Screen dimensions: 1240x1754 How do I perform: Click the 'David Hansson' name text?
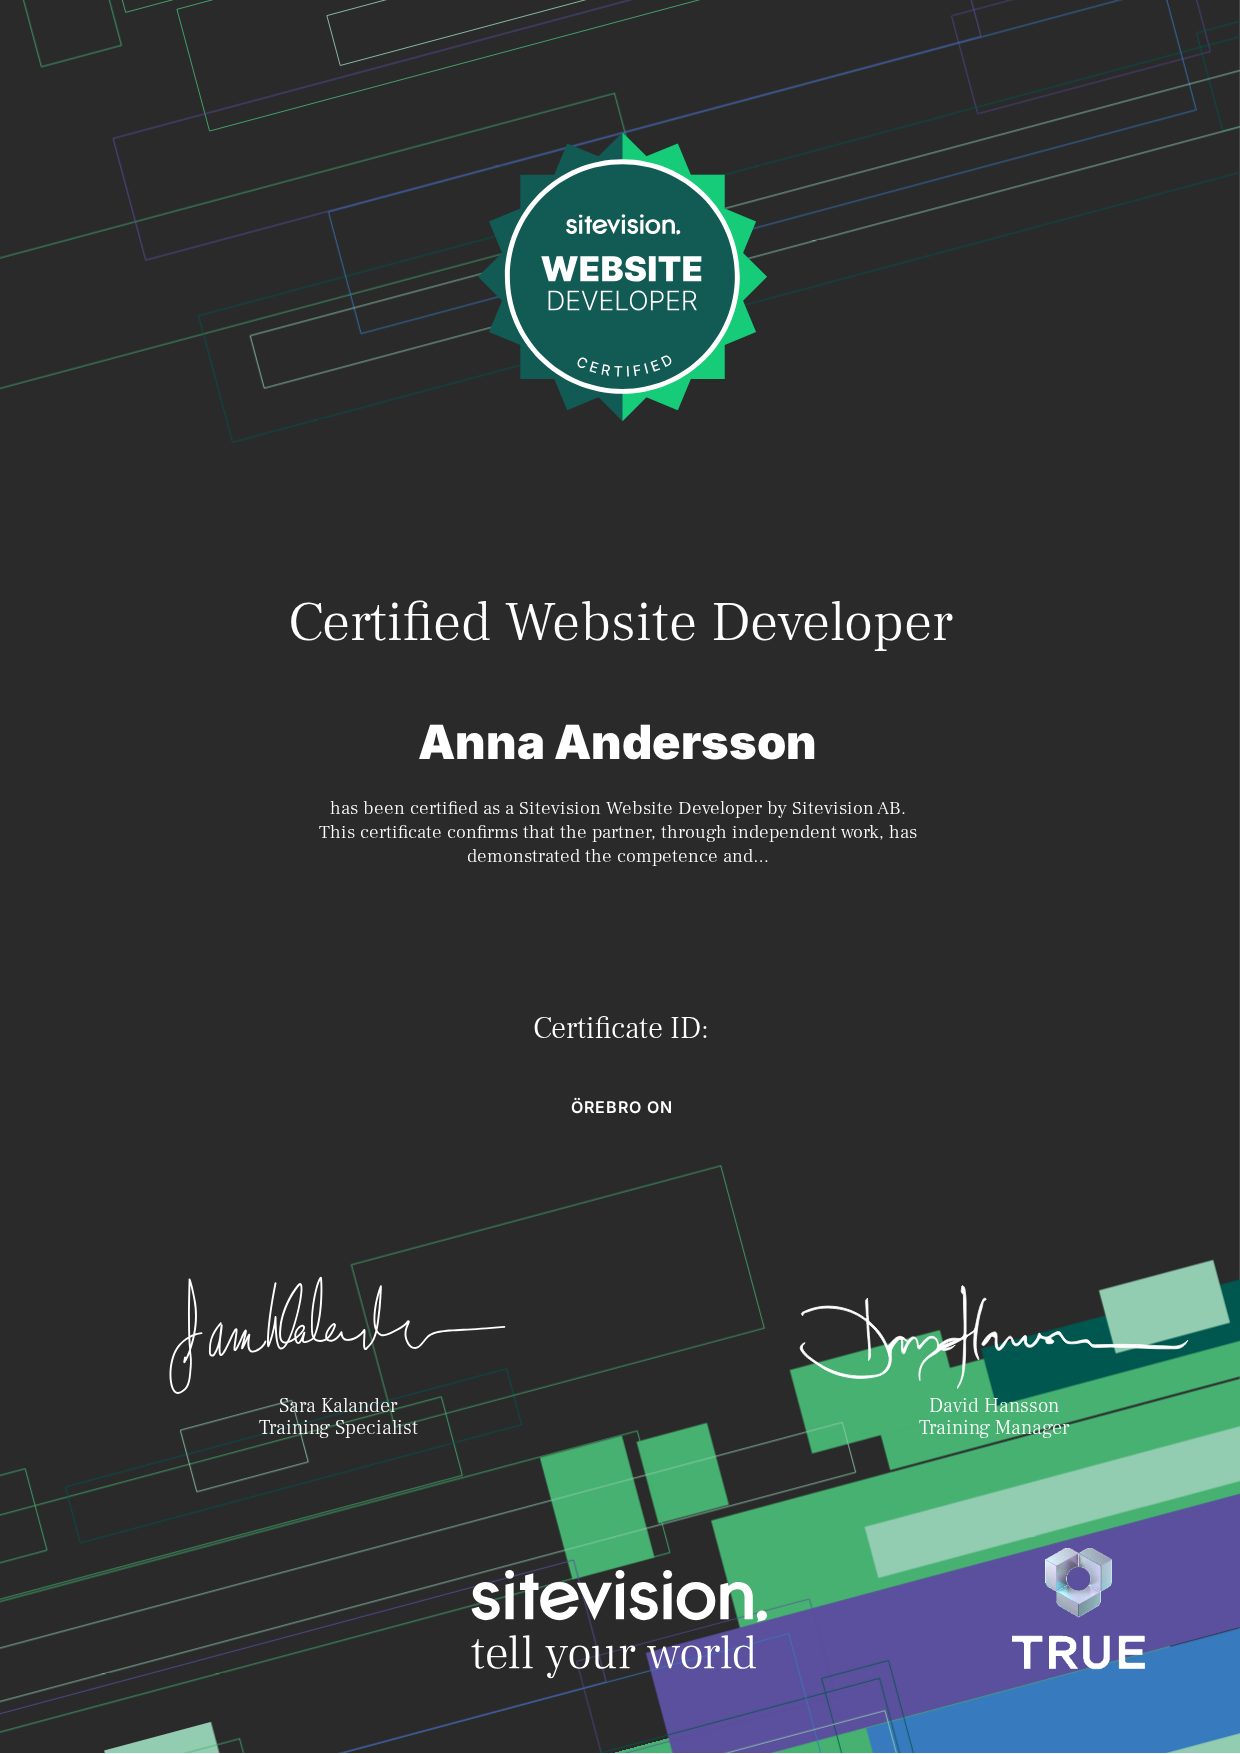(x=994, y=1405)
